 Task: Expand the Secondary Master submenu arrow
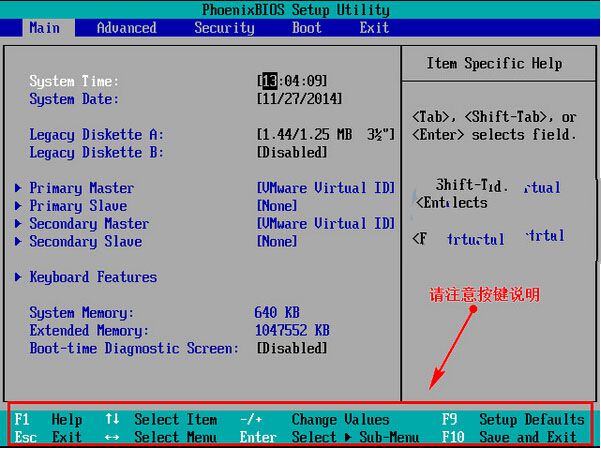coord(18,224)
